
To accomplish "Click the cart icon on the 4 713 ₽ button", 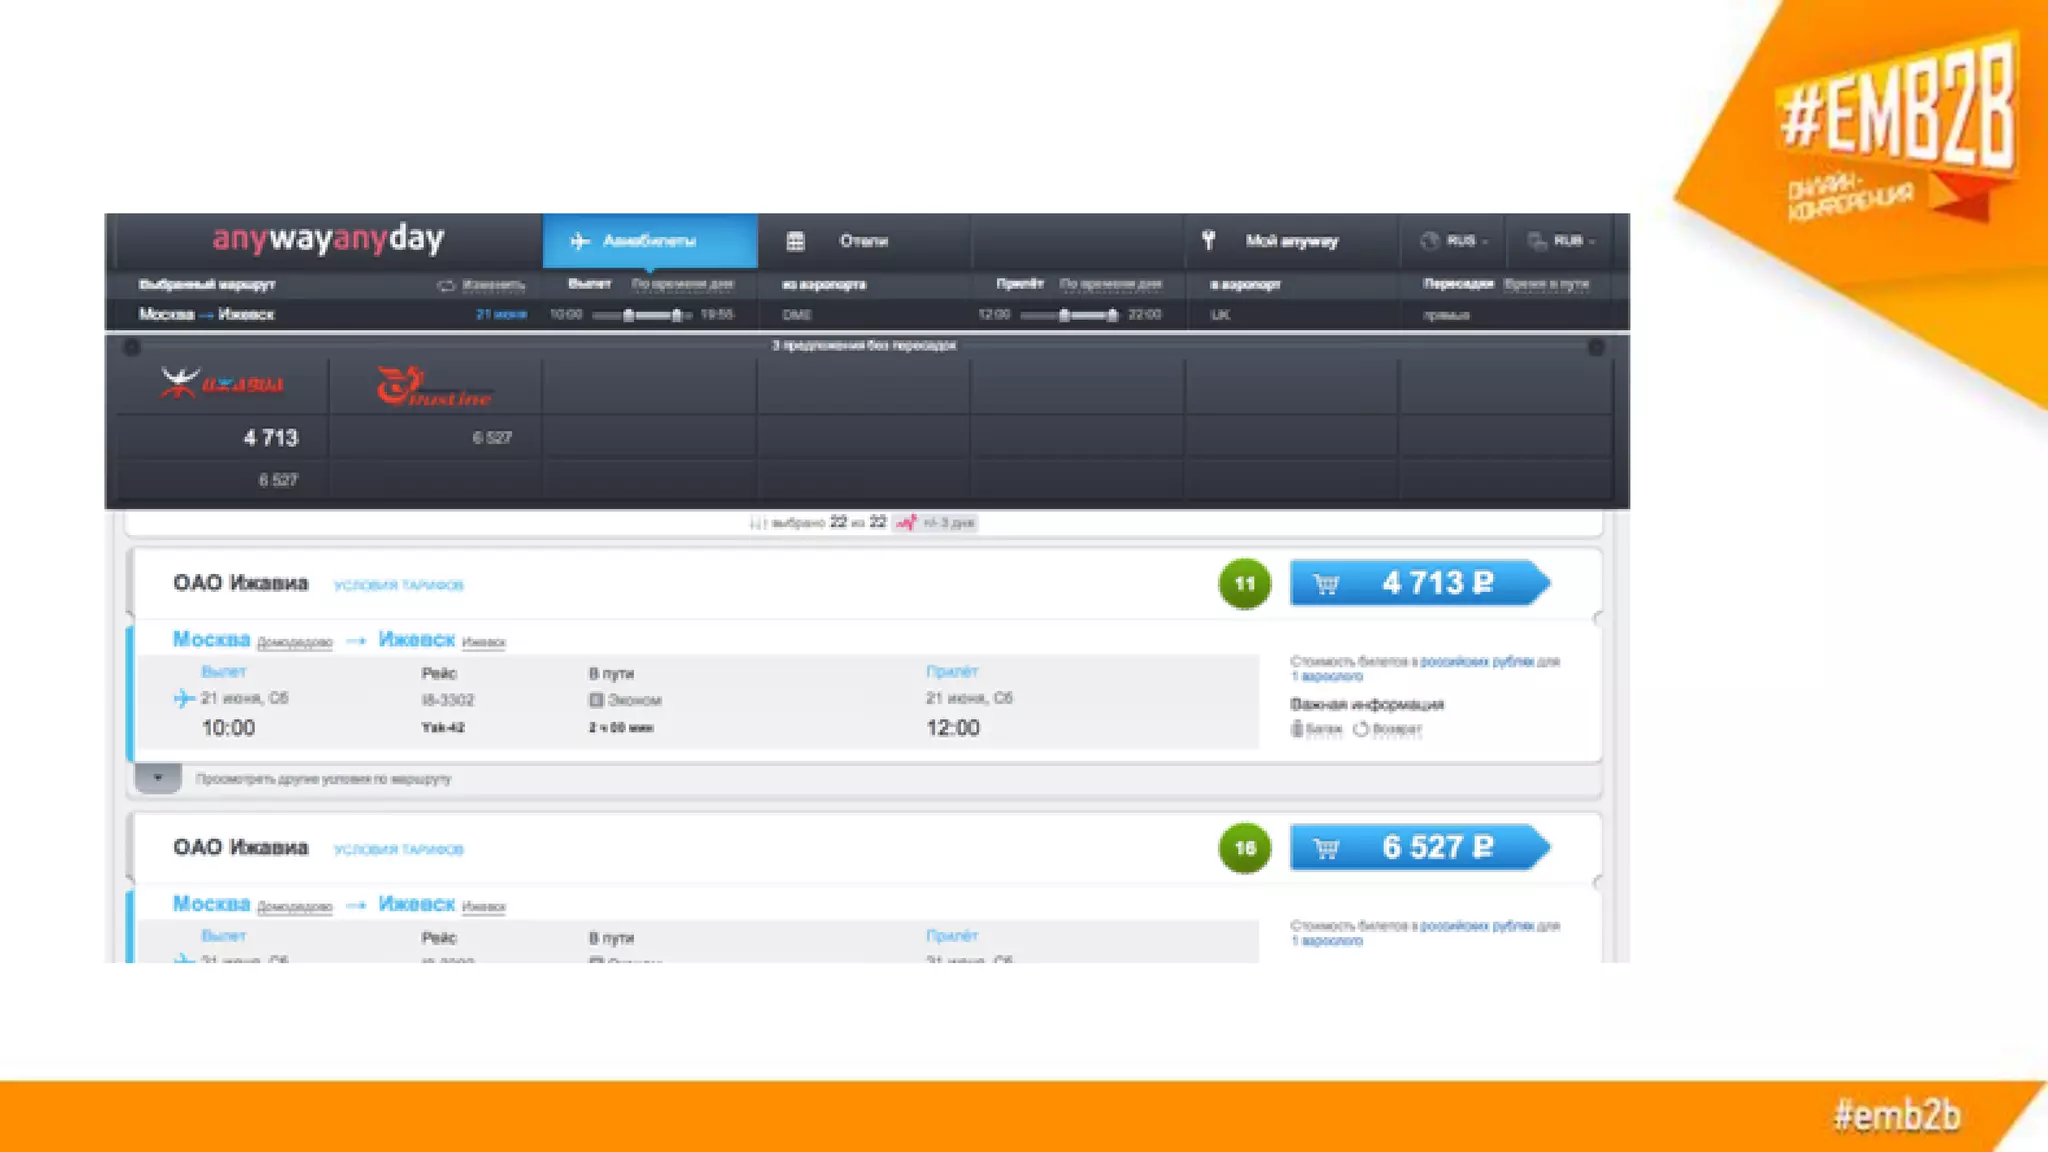I will point(1326,584).
